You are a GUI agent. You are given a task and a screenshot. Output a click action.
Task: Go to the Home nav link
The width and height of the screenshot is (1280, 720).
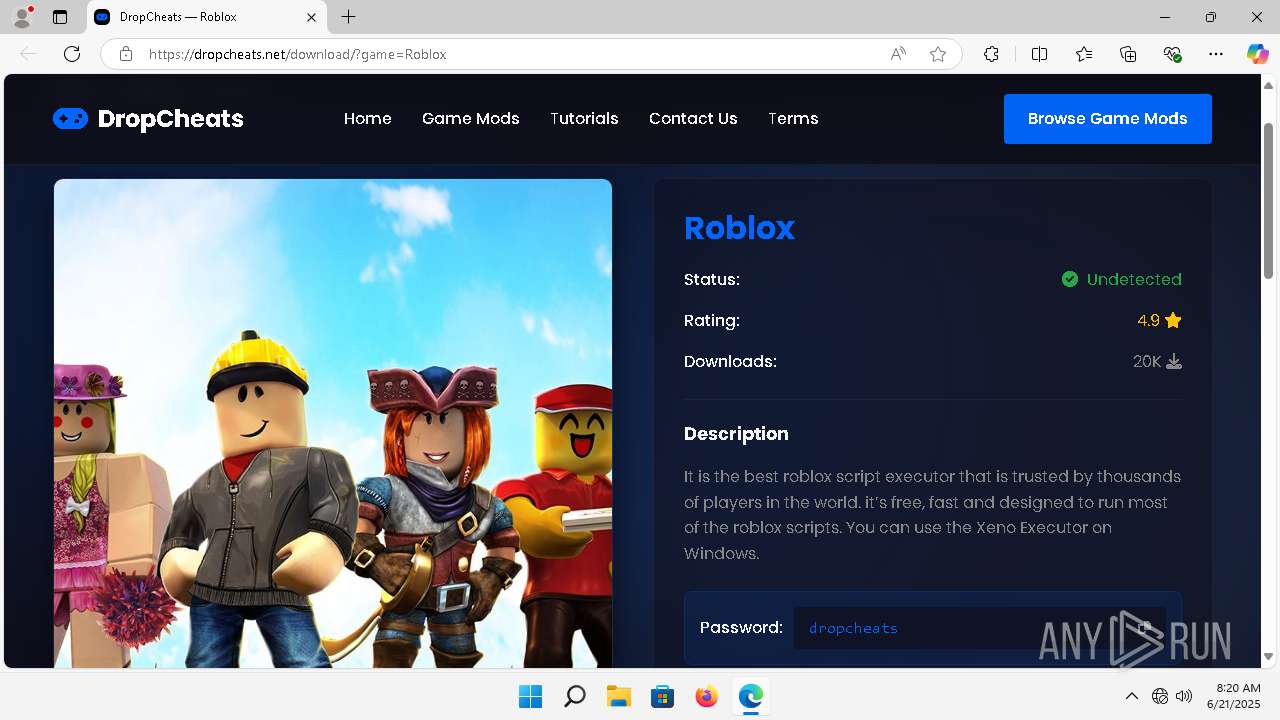point(368,118)
